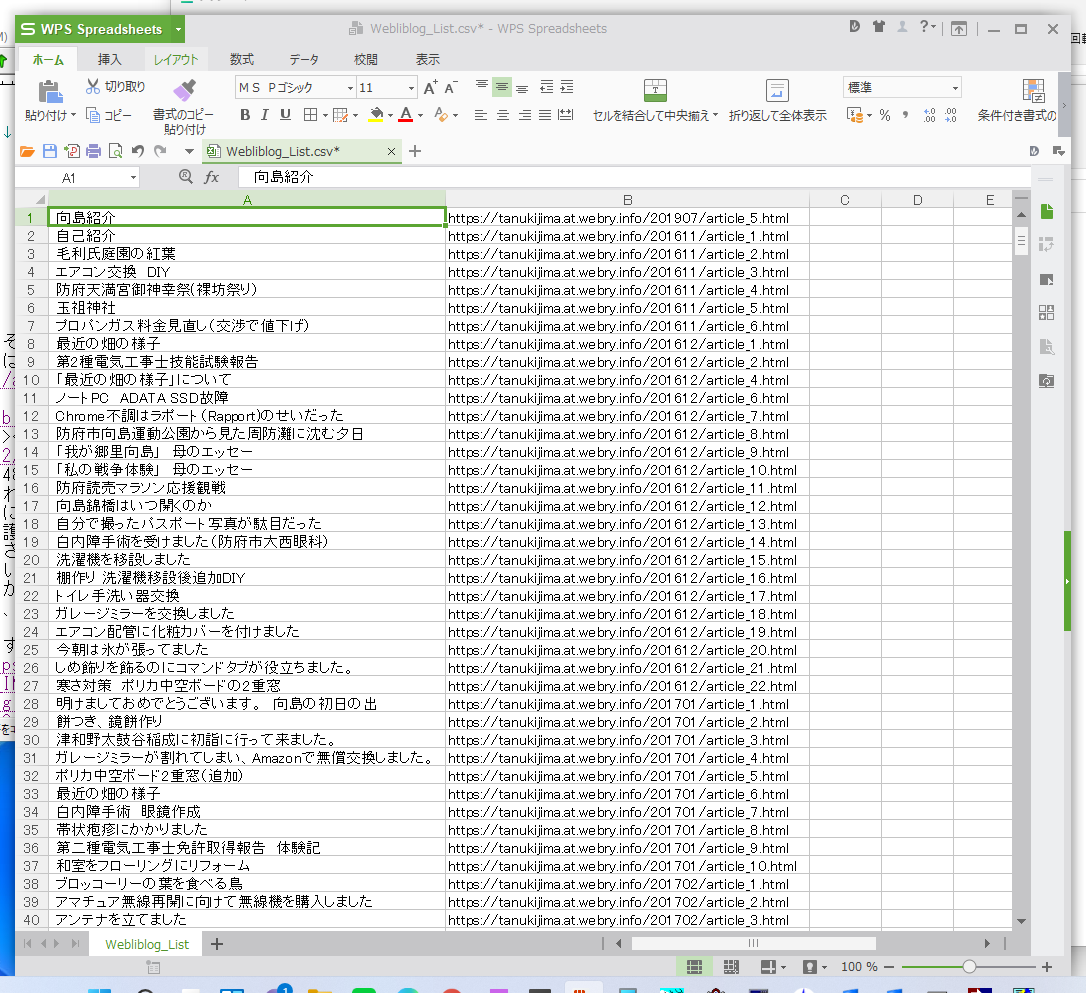Image resolution: width=1086 pixels, height=993 pixels.
Task: Click the Conditional Formatting (条件付き書式) icon
Action: point(1033,90)
